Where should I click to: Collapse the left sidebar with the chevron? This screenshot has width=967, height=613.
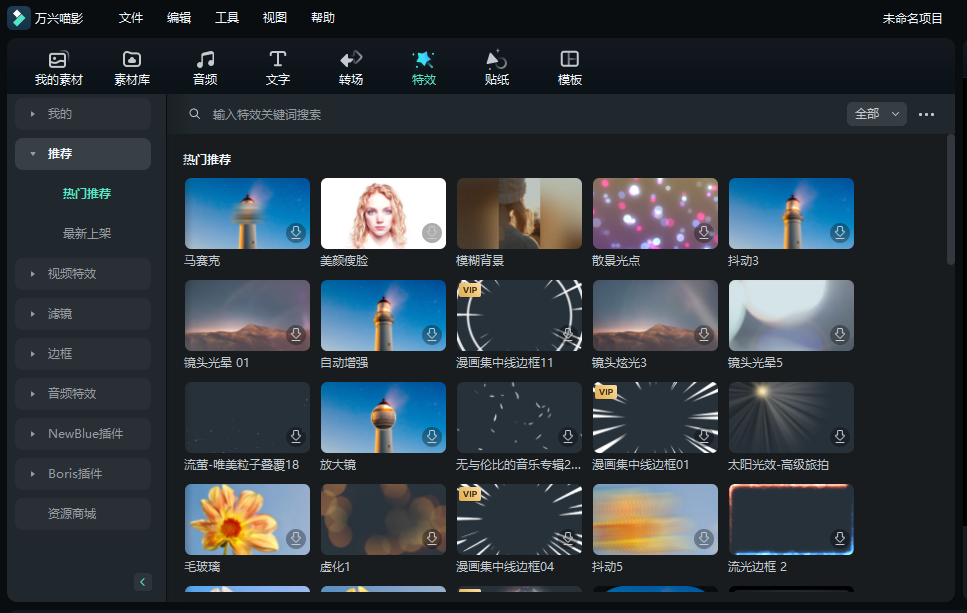pos(142,581)
